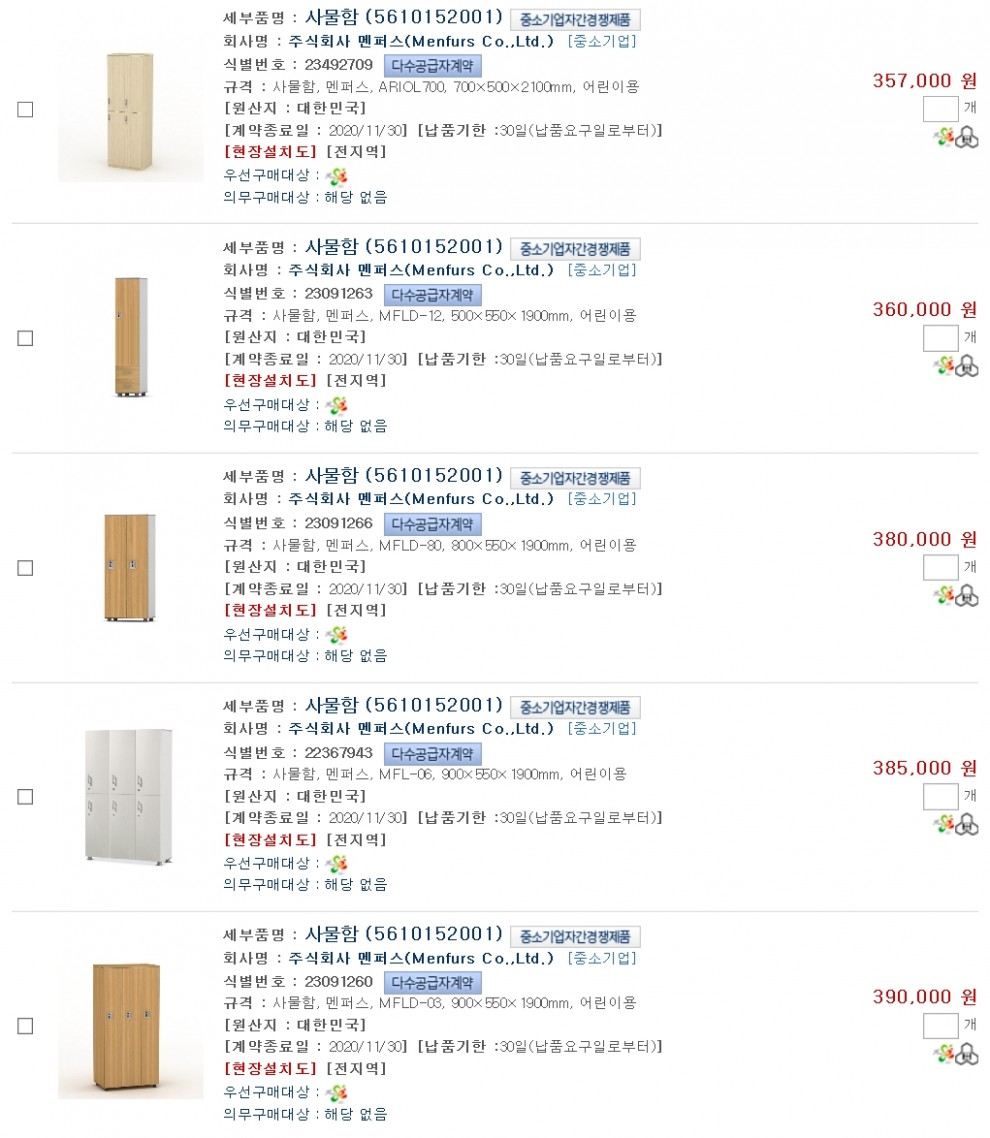The height and width of the screenshot is (1138, 990).
Task: Select the checkbox for the MFLD-80 locker
Action: point(25,568)
